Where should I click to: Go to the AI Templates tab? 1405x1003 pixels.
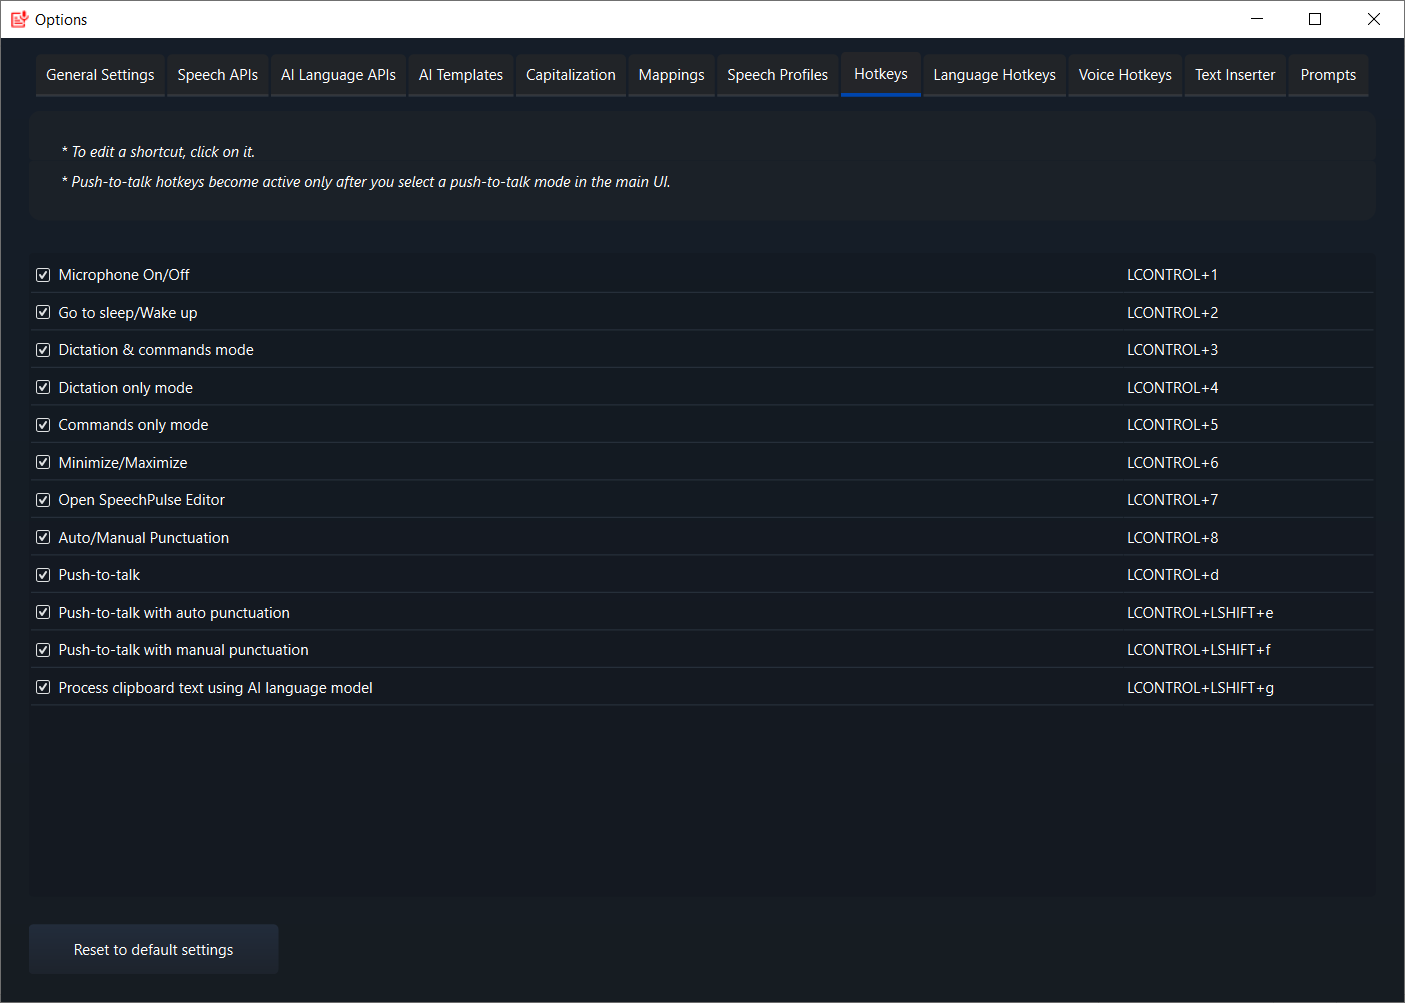460,75
